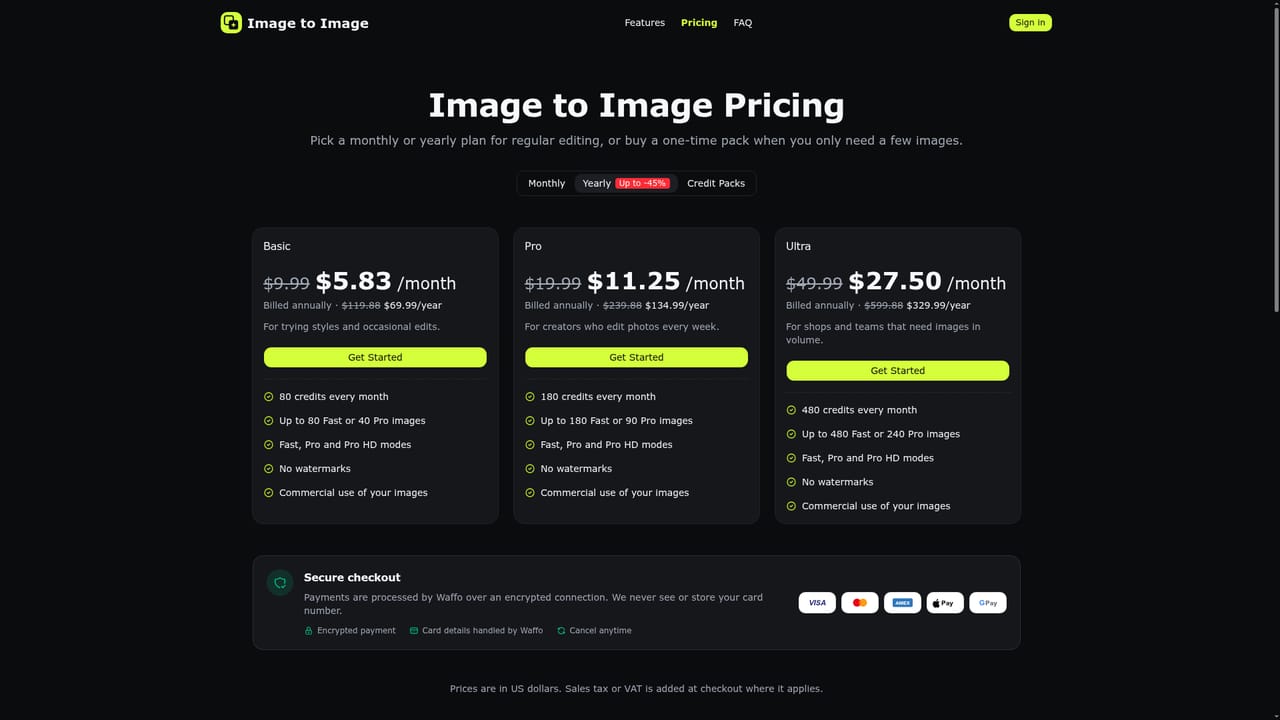Viewport: 1280px width, 720px height.
Task: Switch to Monthly billing tab
Action: click(547, 183)
